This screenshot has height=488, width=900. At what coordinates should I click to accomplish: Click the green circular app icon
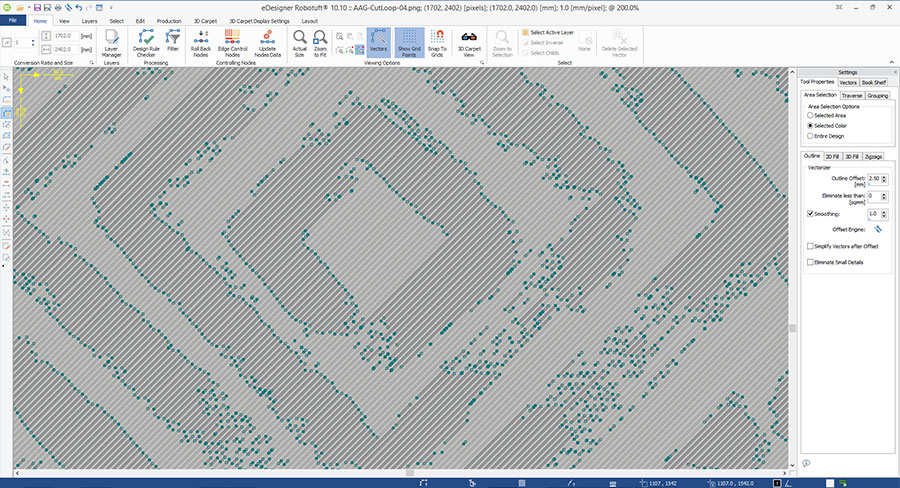tap(7, 7)
